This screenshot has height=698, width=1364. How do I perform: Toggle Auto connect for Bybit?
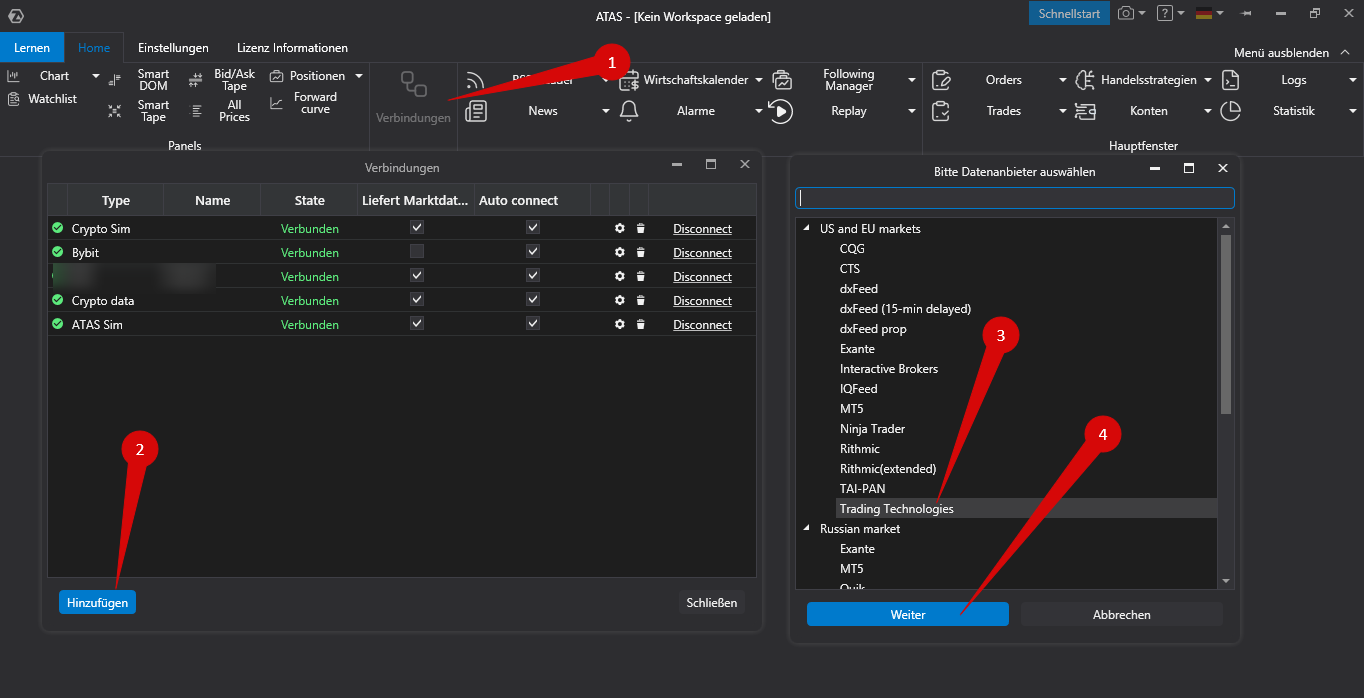pyautogui.click(x=533, y=252)
